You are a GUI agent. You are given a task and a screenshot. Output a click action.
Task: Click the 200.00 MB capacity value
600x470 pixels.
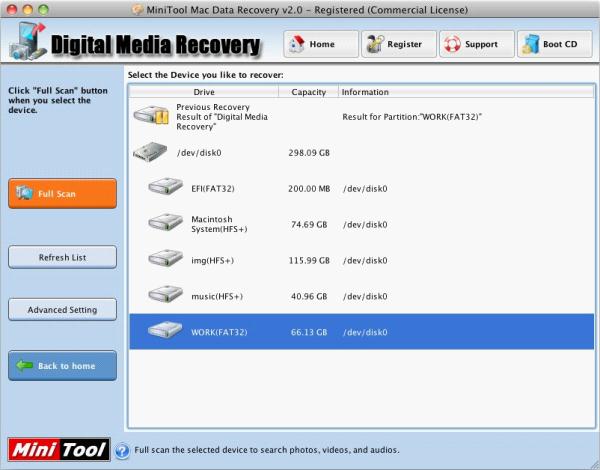point(309,188)
